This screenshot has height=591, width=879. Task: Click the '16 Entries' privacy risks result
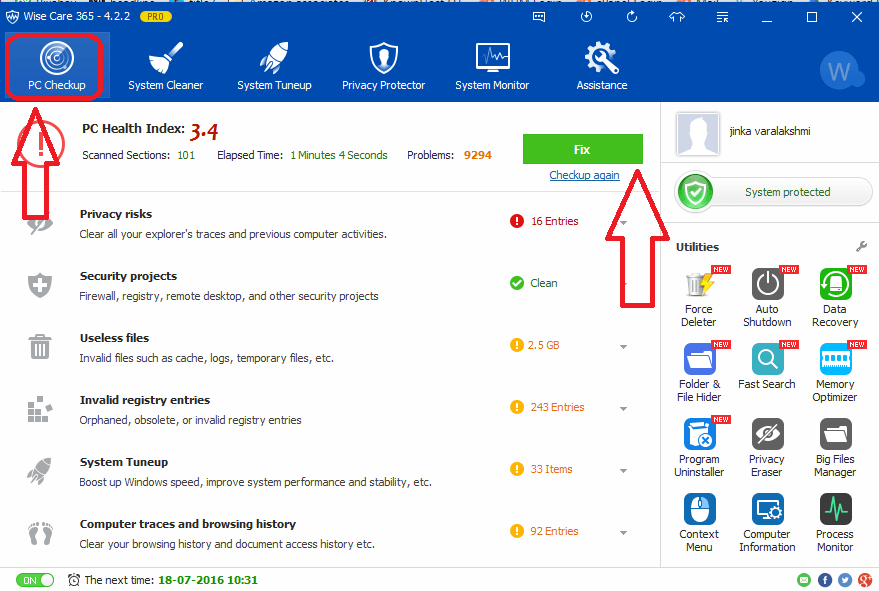pyautogui.click(x=554, y=221)
